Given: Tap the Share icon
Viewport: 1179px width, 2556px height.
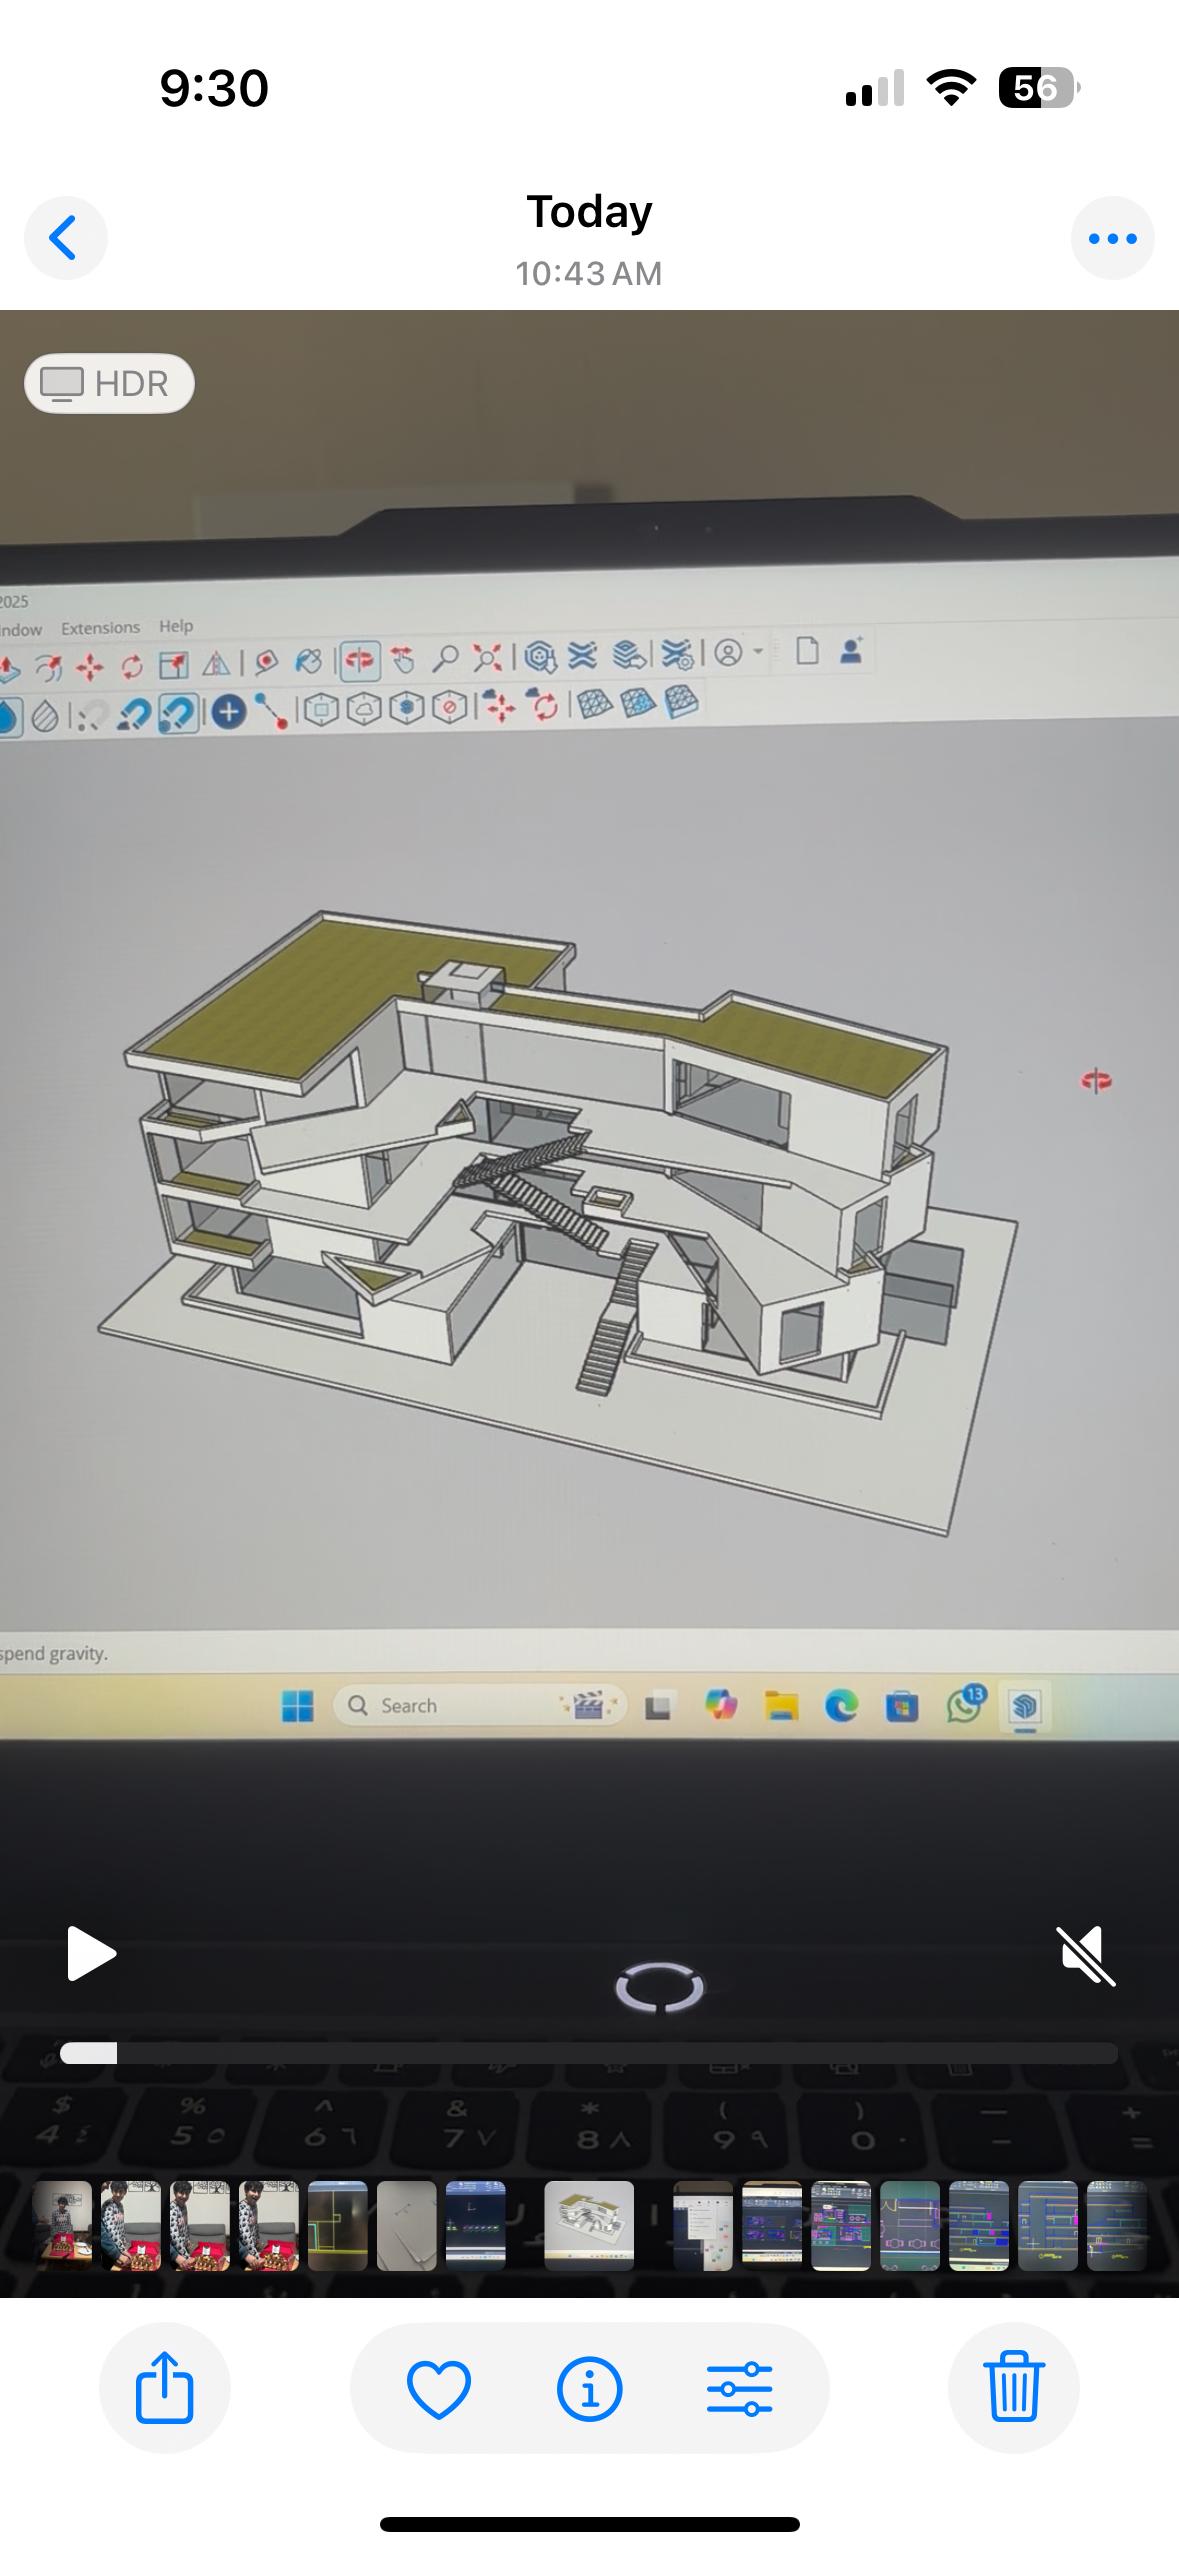Looking at the screenshot, I should point(164,2387).
